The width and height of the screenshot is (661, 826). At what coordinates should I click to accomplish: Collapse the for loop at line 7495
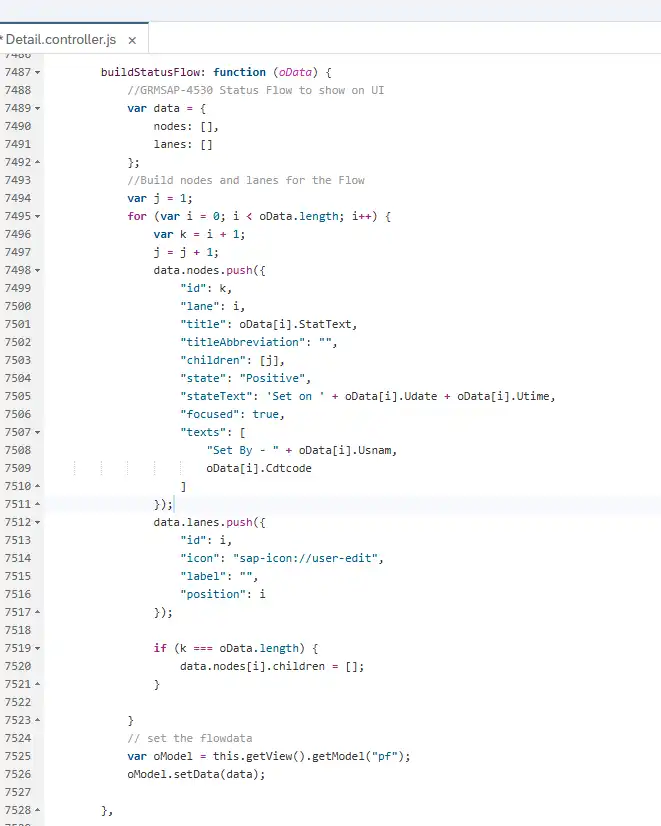(x=38, y=216)
